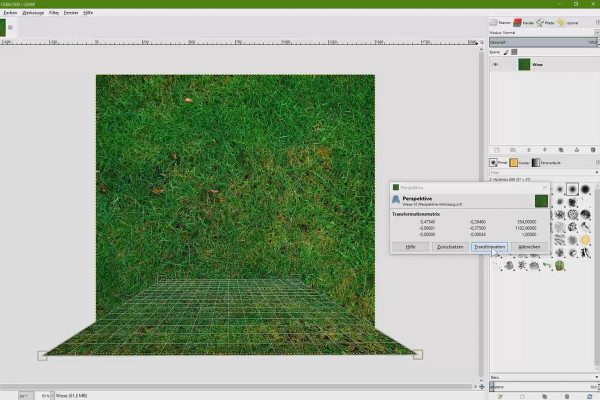Click the bottom-right perspective handle
Screen dimensions: 600x400
point(418,354)
